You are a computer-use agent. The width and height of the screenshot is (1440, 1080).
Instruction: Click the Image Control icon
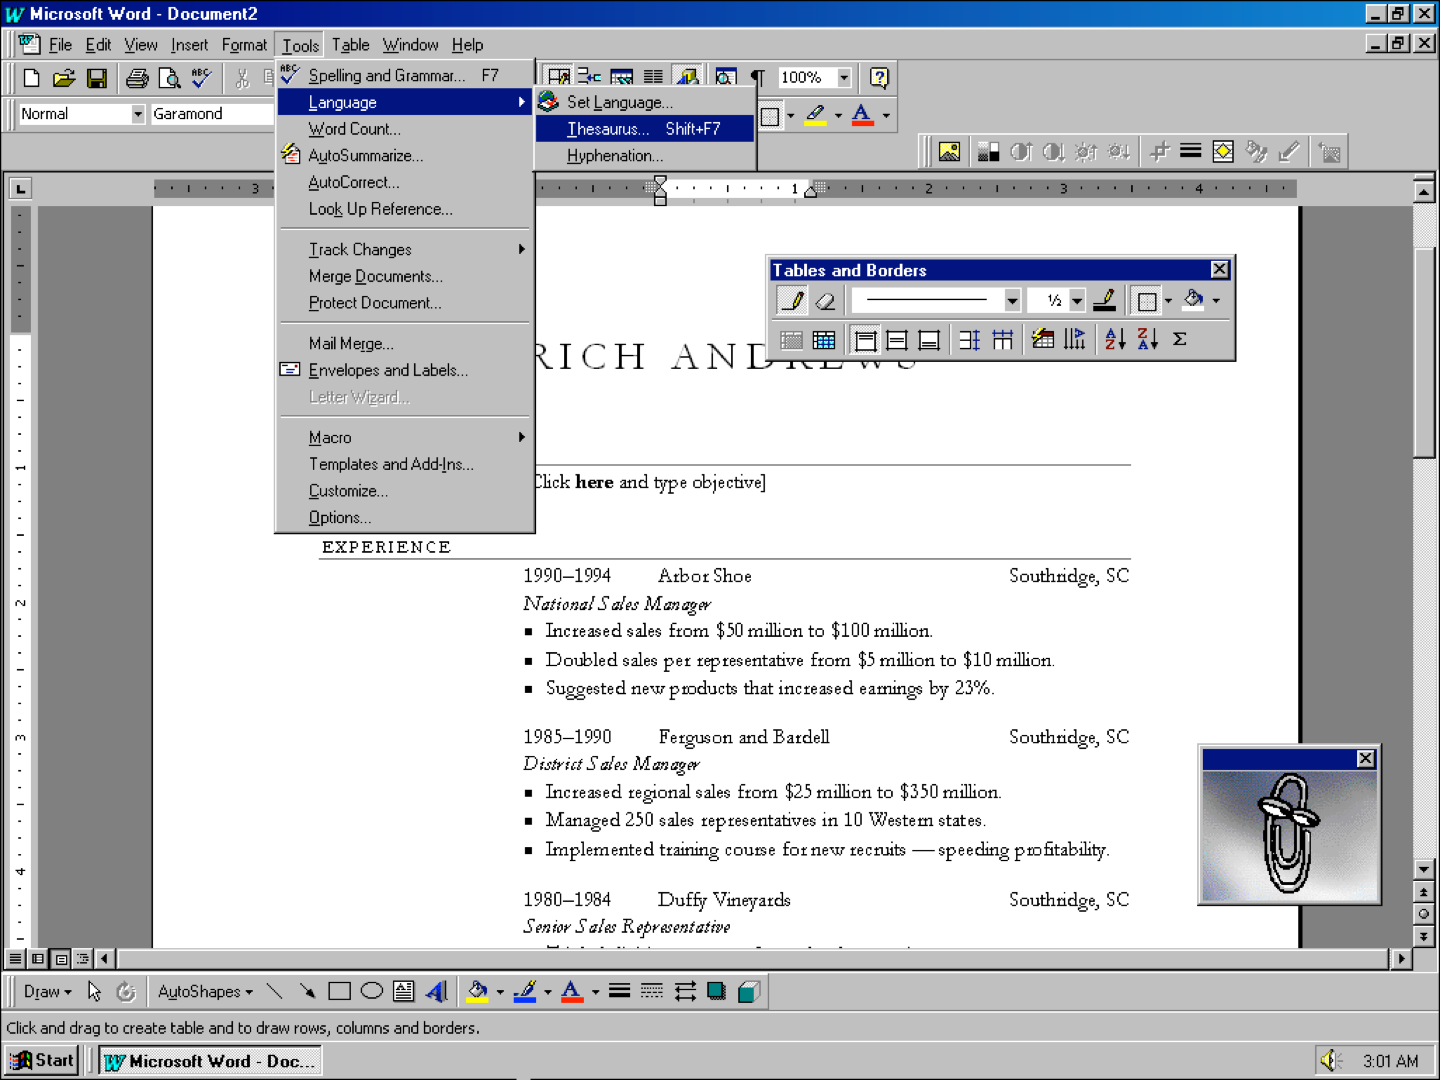coord(988,152)
